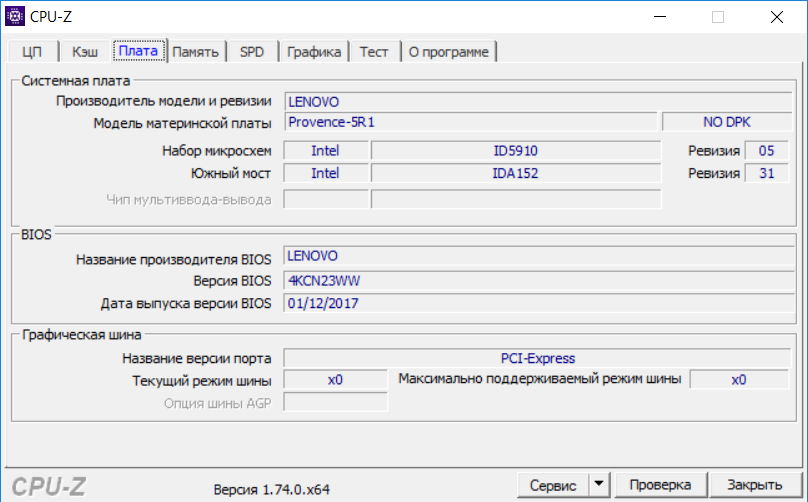Select the motherboard model Provence-5R1
Screen dimensions: 808x502
tap(470, 122)
